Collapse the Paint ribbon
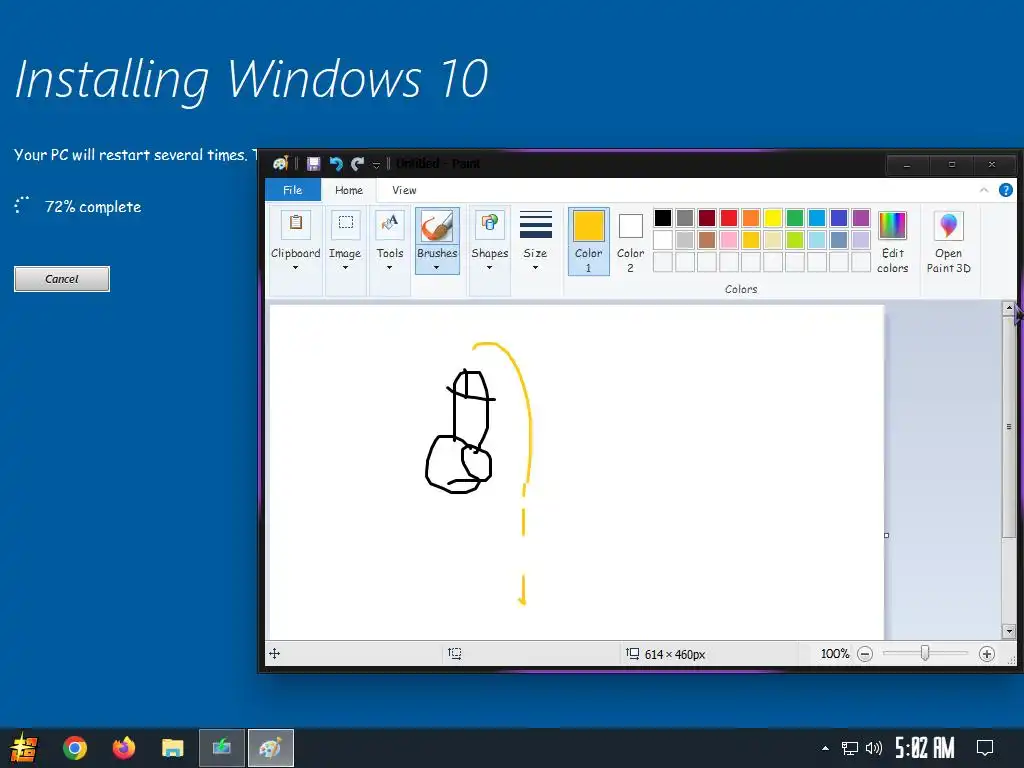Screen dimensions: 1024x768 (984, 190)
